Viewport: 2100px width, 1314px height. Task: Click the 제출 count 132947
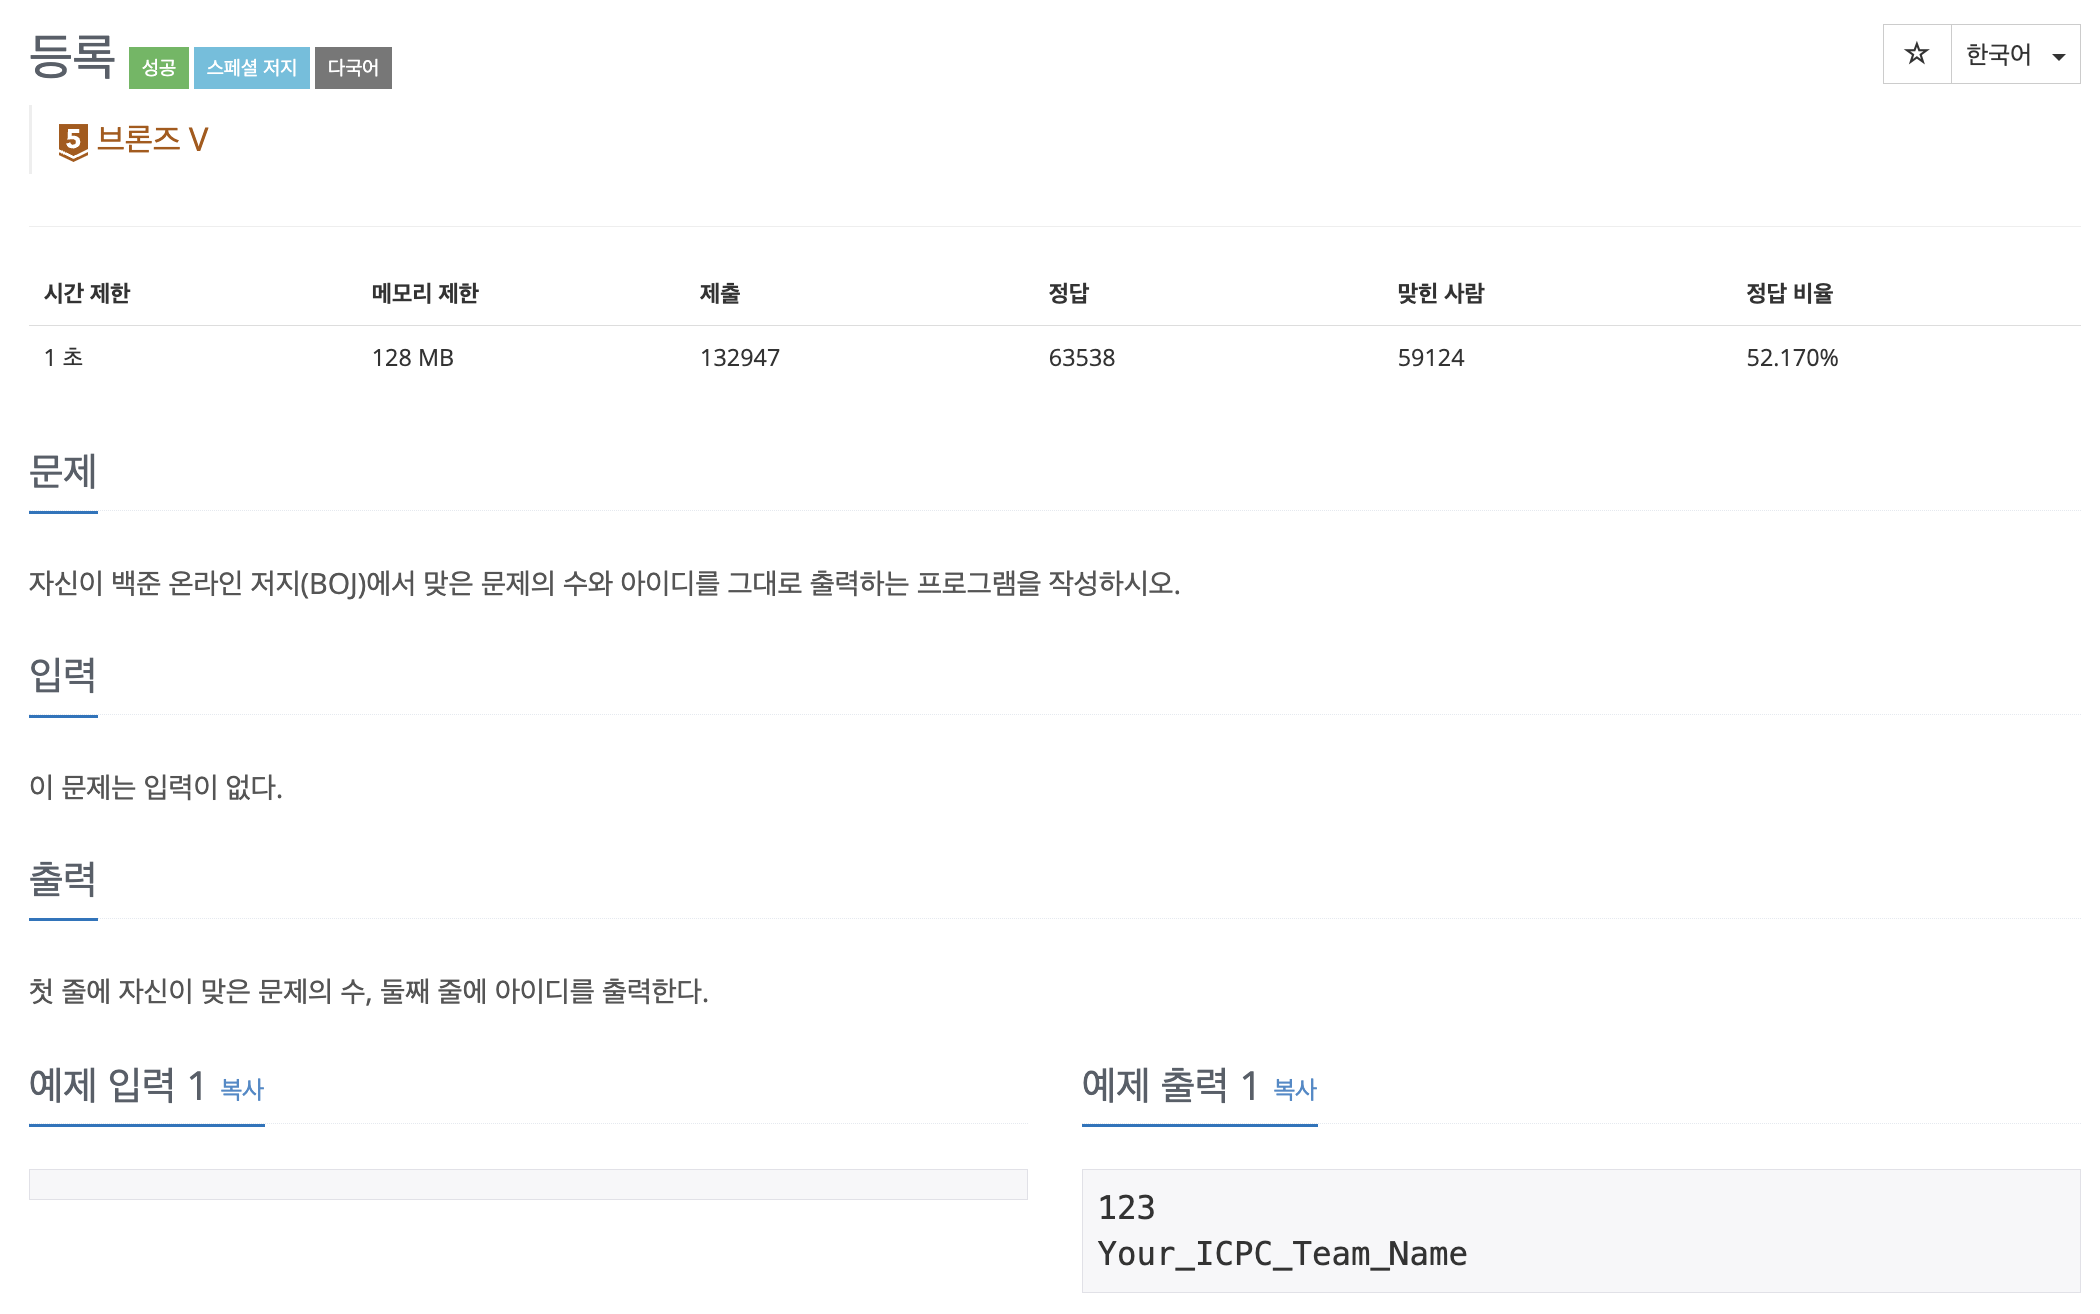740,358
